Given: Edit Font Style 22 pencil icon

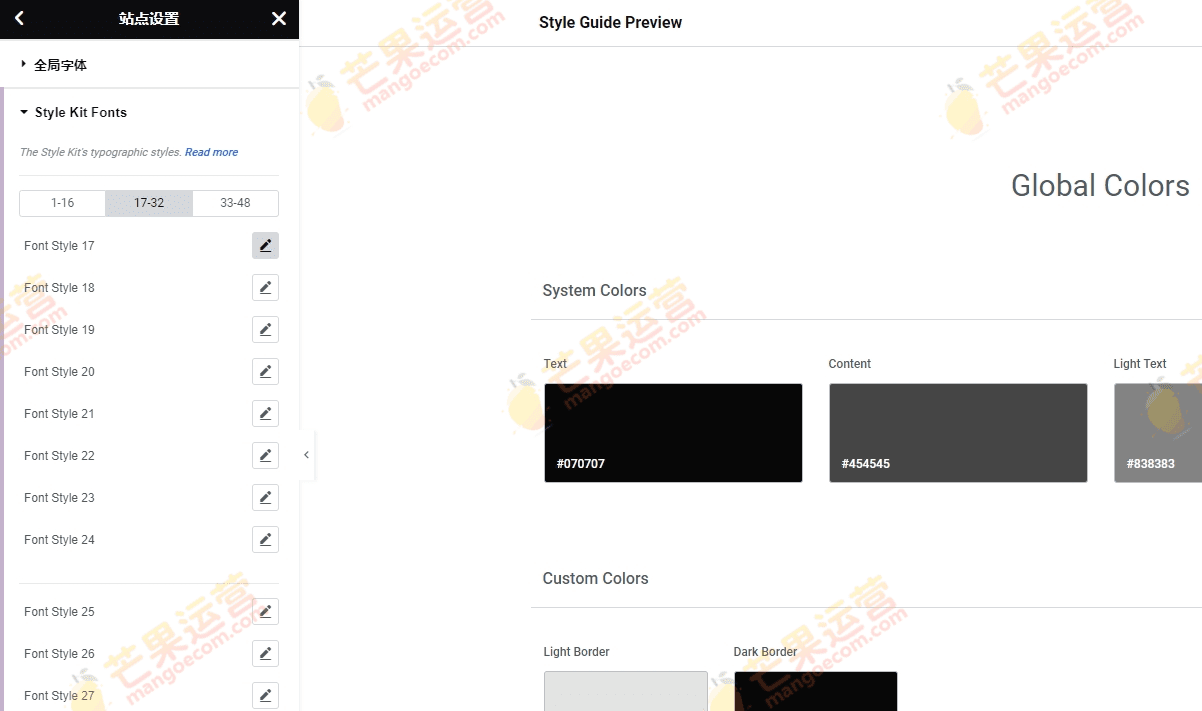Looking at the screenshot, I should (265, 456).
